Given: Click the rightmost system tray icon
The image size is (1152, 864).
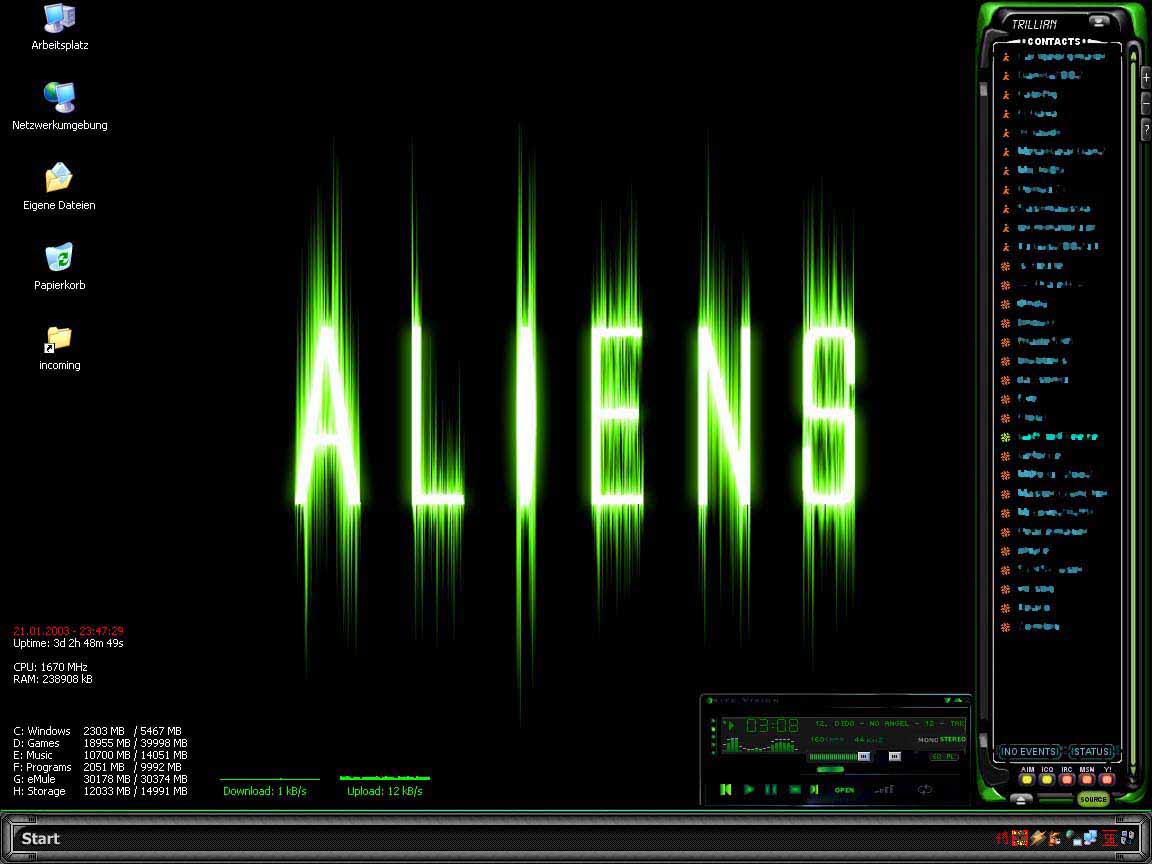Looking at the screenshot, I should (x=1128, y=838).
